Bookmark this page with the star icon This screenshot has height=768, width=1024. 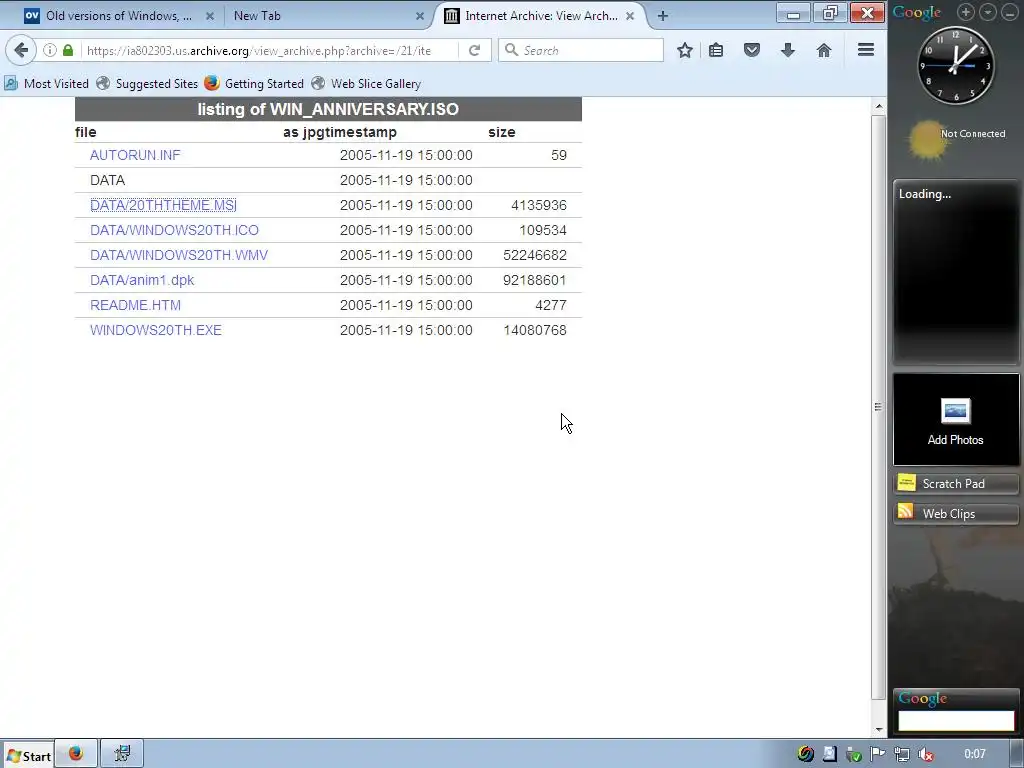(x=684, y=50)
